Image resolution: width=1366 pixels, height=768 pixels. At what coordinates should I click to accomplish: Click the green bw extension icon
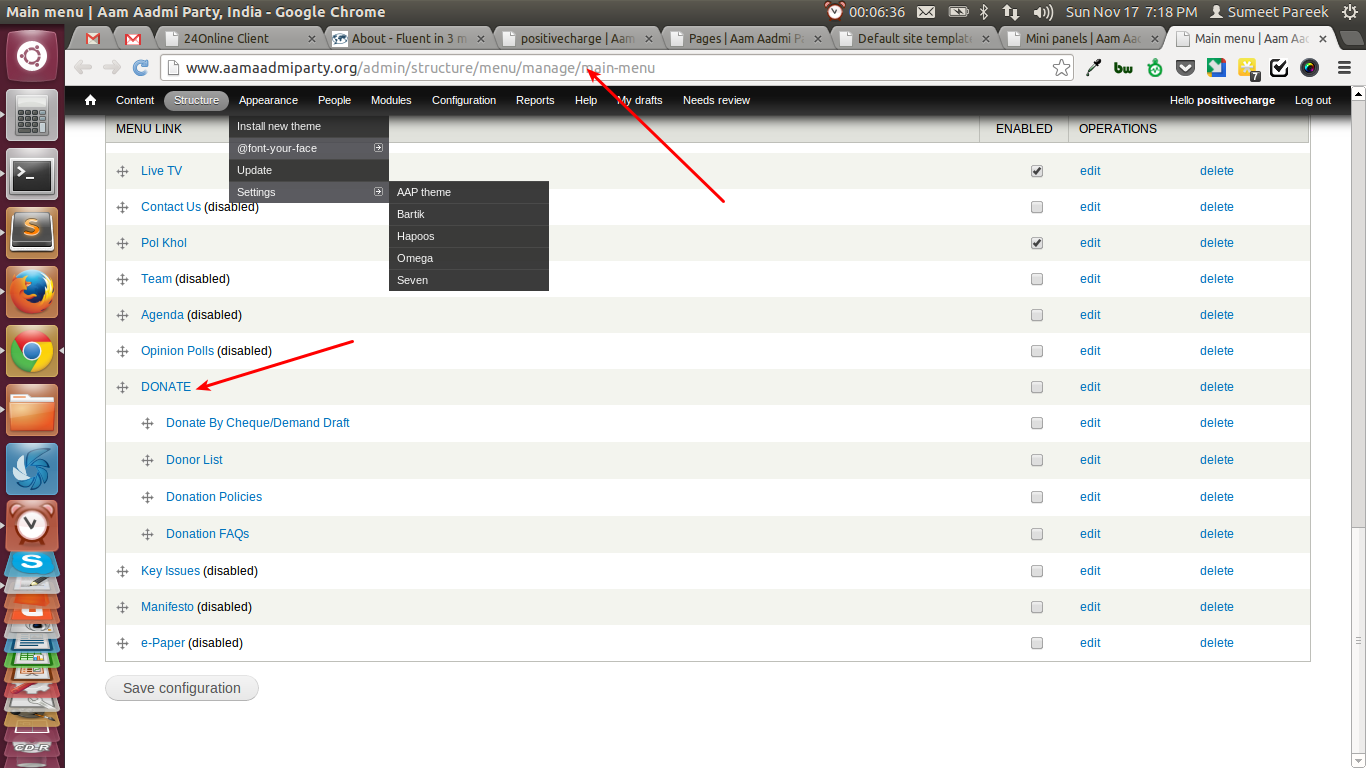1123,68
